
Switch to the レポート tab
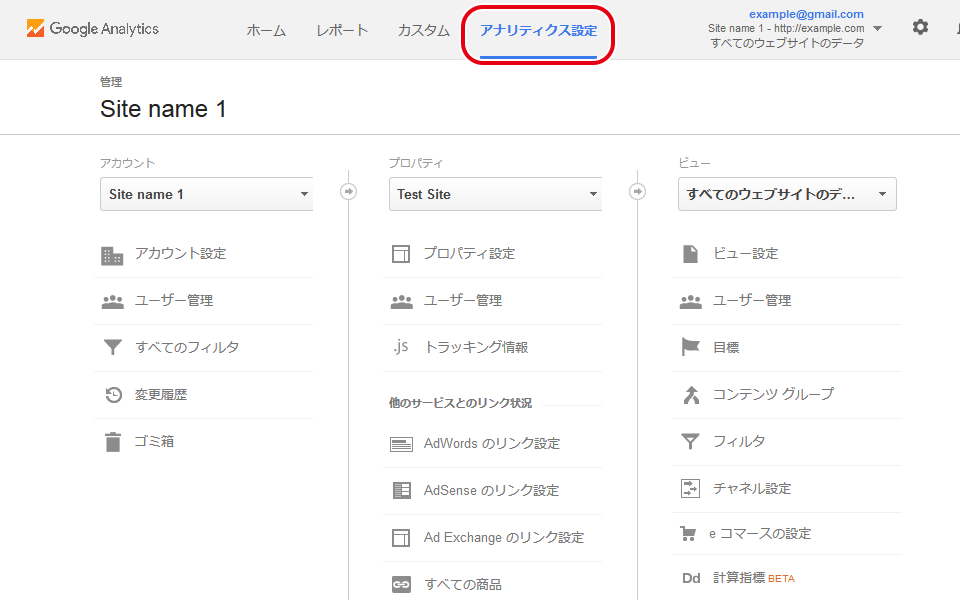342,31
